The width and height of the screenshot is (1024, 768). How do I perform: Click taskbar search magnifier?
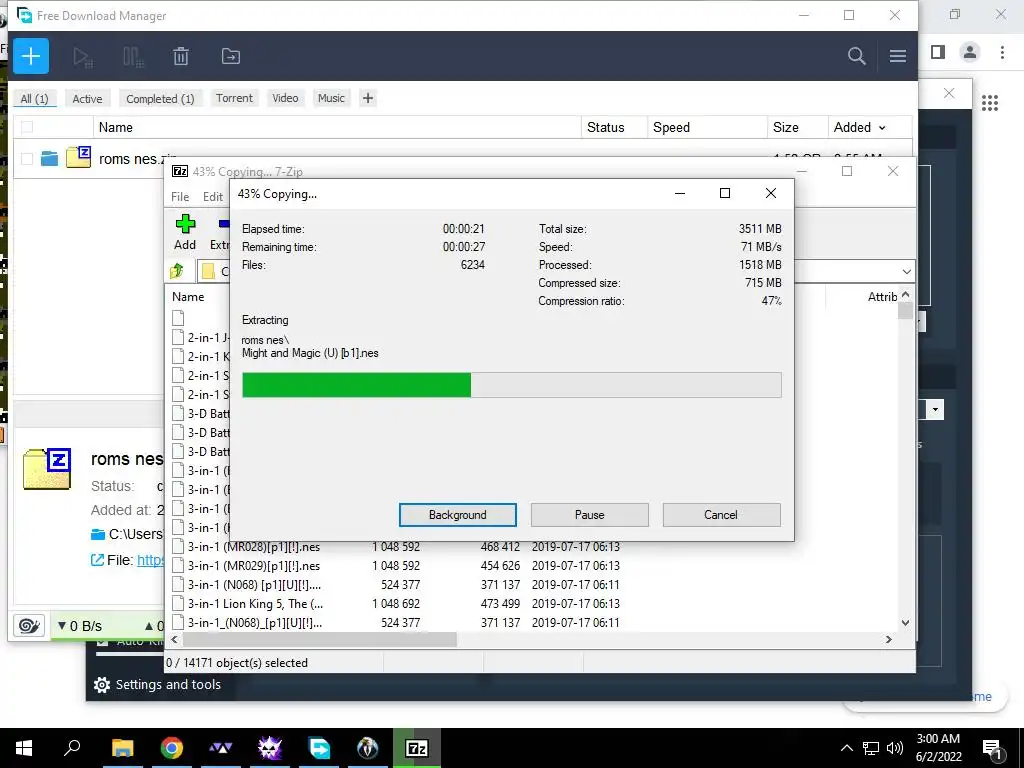pyautogui.click(x=72, y=748)
